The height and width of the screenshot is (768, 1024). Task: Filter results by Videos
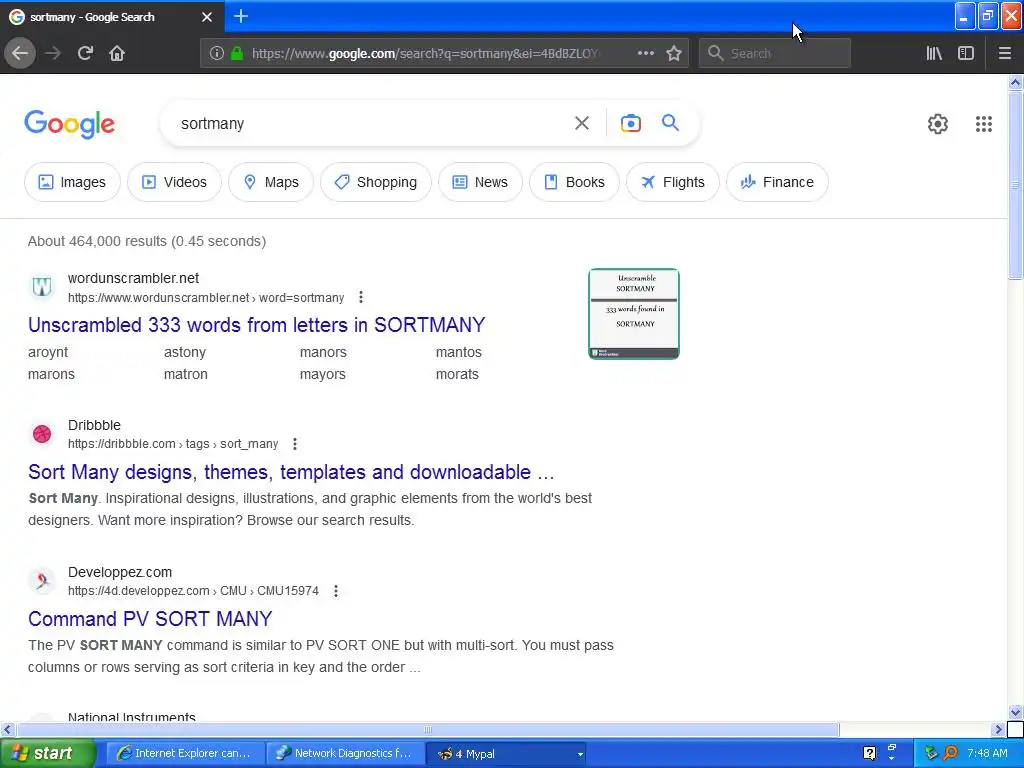tap(174, 182)
